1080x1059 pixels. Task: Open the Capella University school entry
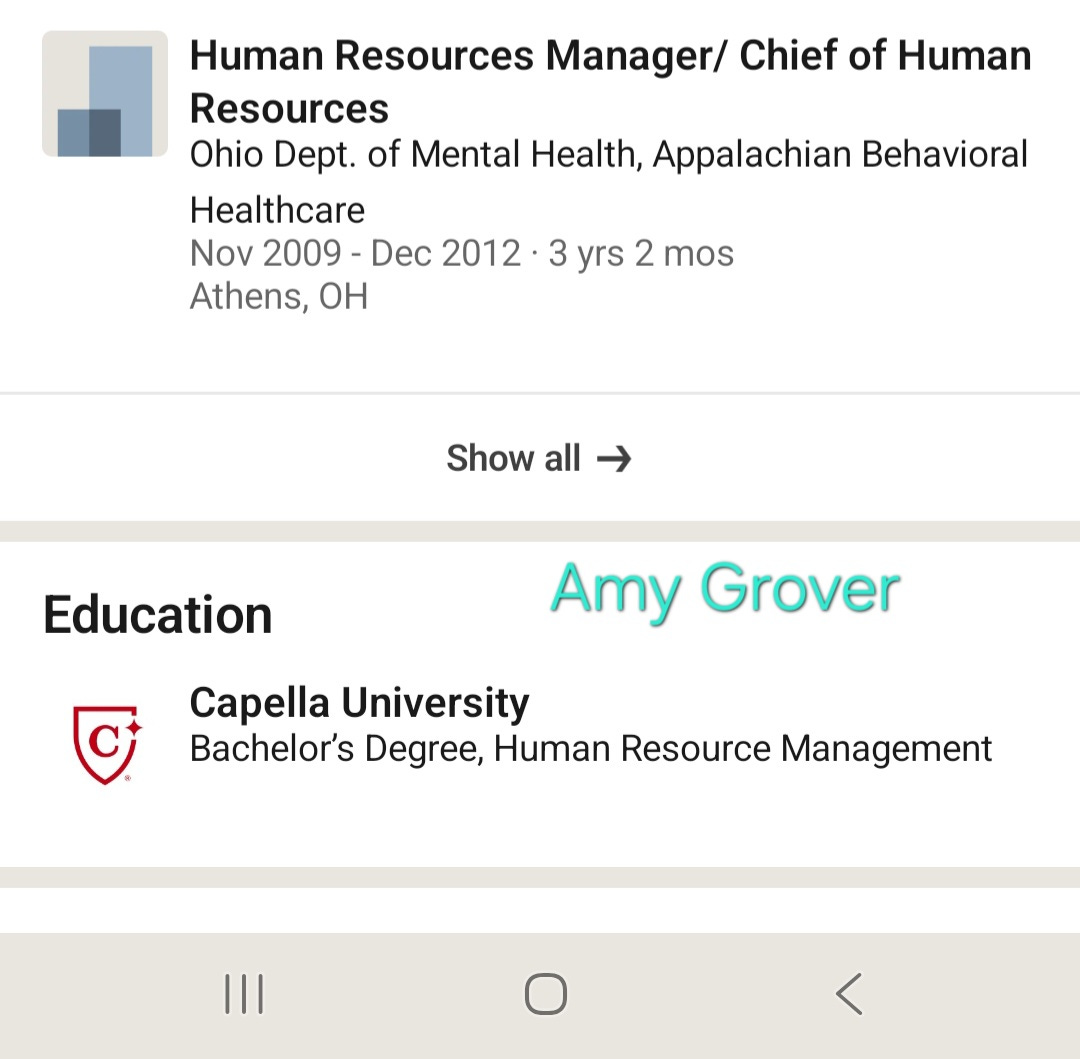click(x=360, y=702)
